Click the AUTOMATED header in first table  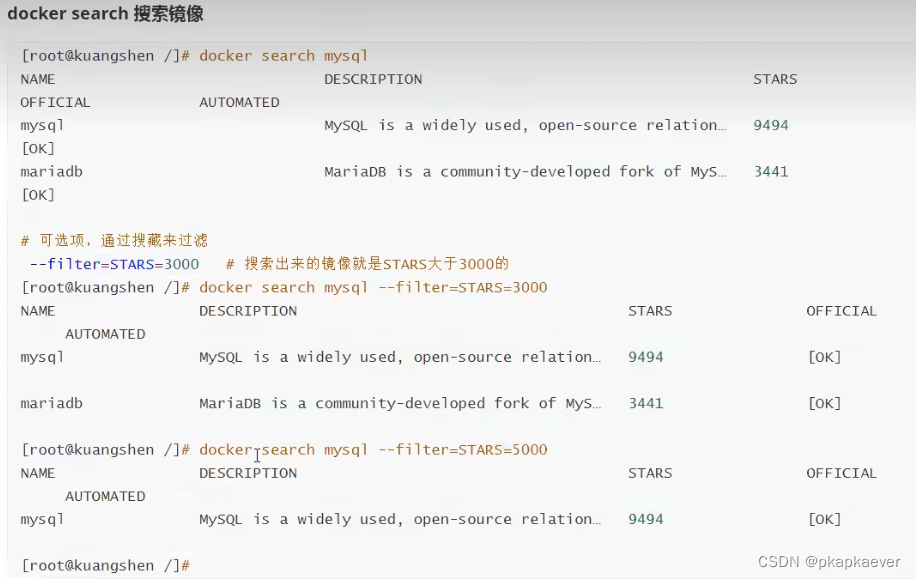click(x=240, y=102)
